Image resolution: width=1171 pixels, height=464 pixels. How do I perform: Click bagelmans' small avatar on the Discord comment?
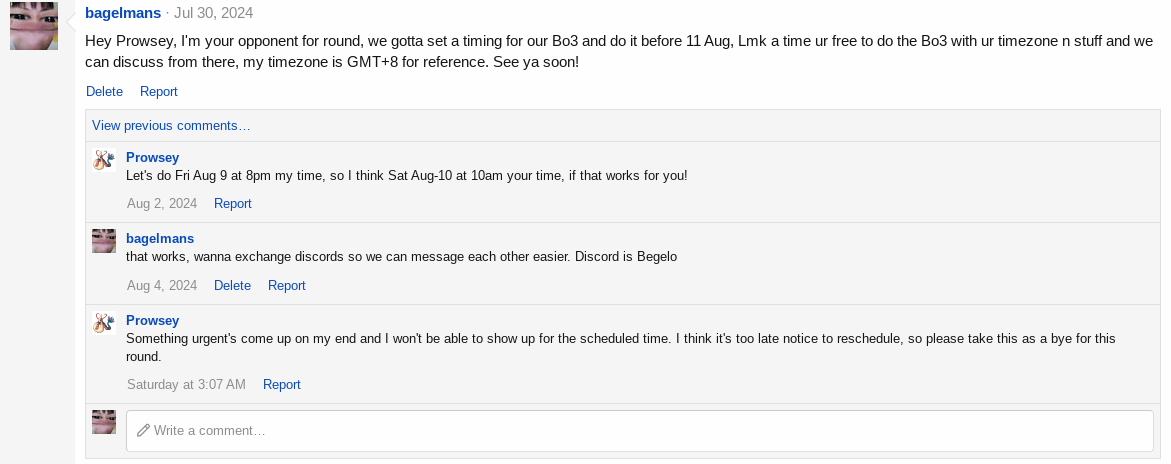coord(104,241)
